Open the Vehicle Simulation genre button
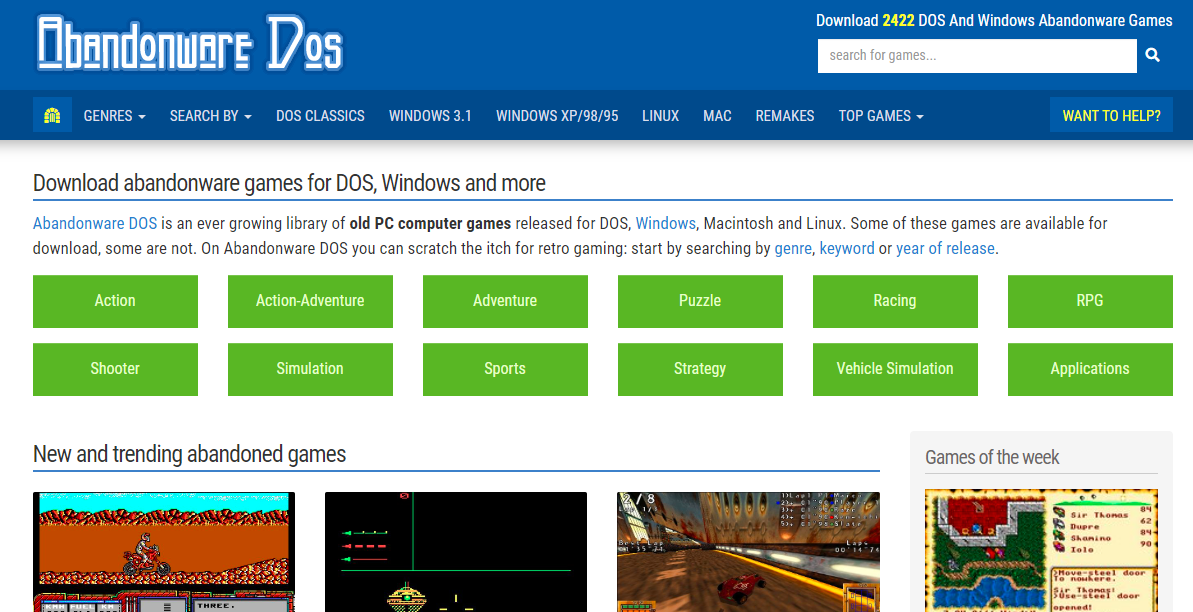 pyautogui.click(x=895, y=369)
